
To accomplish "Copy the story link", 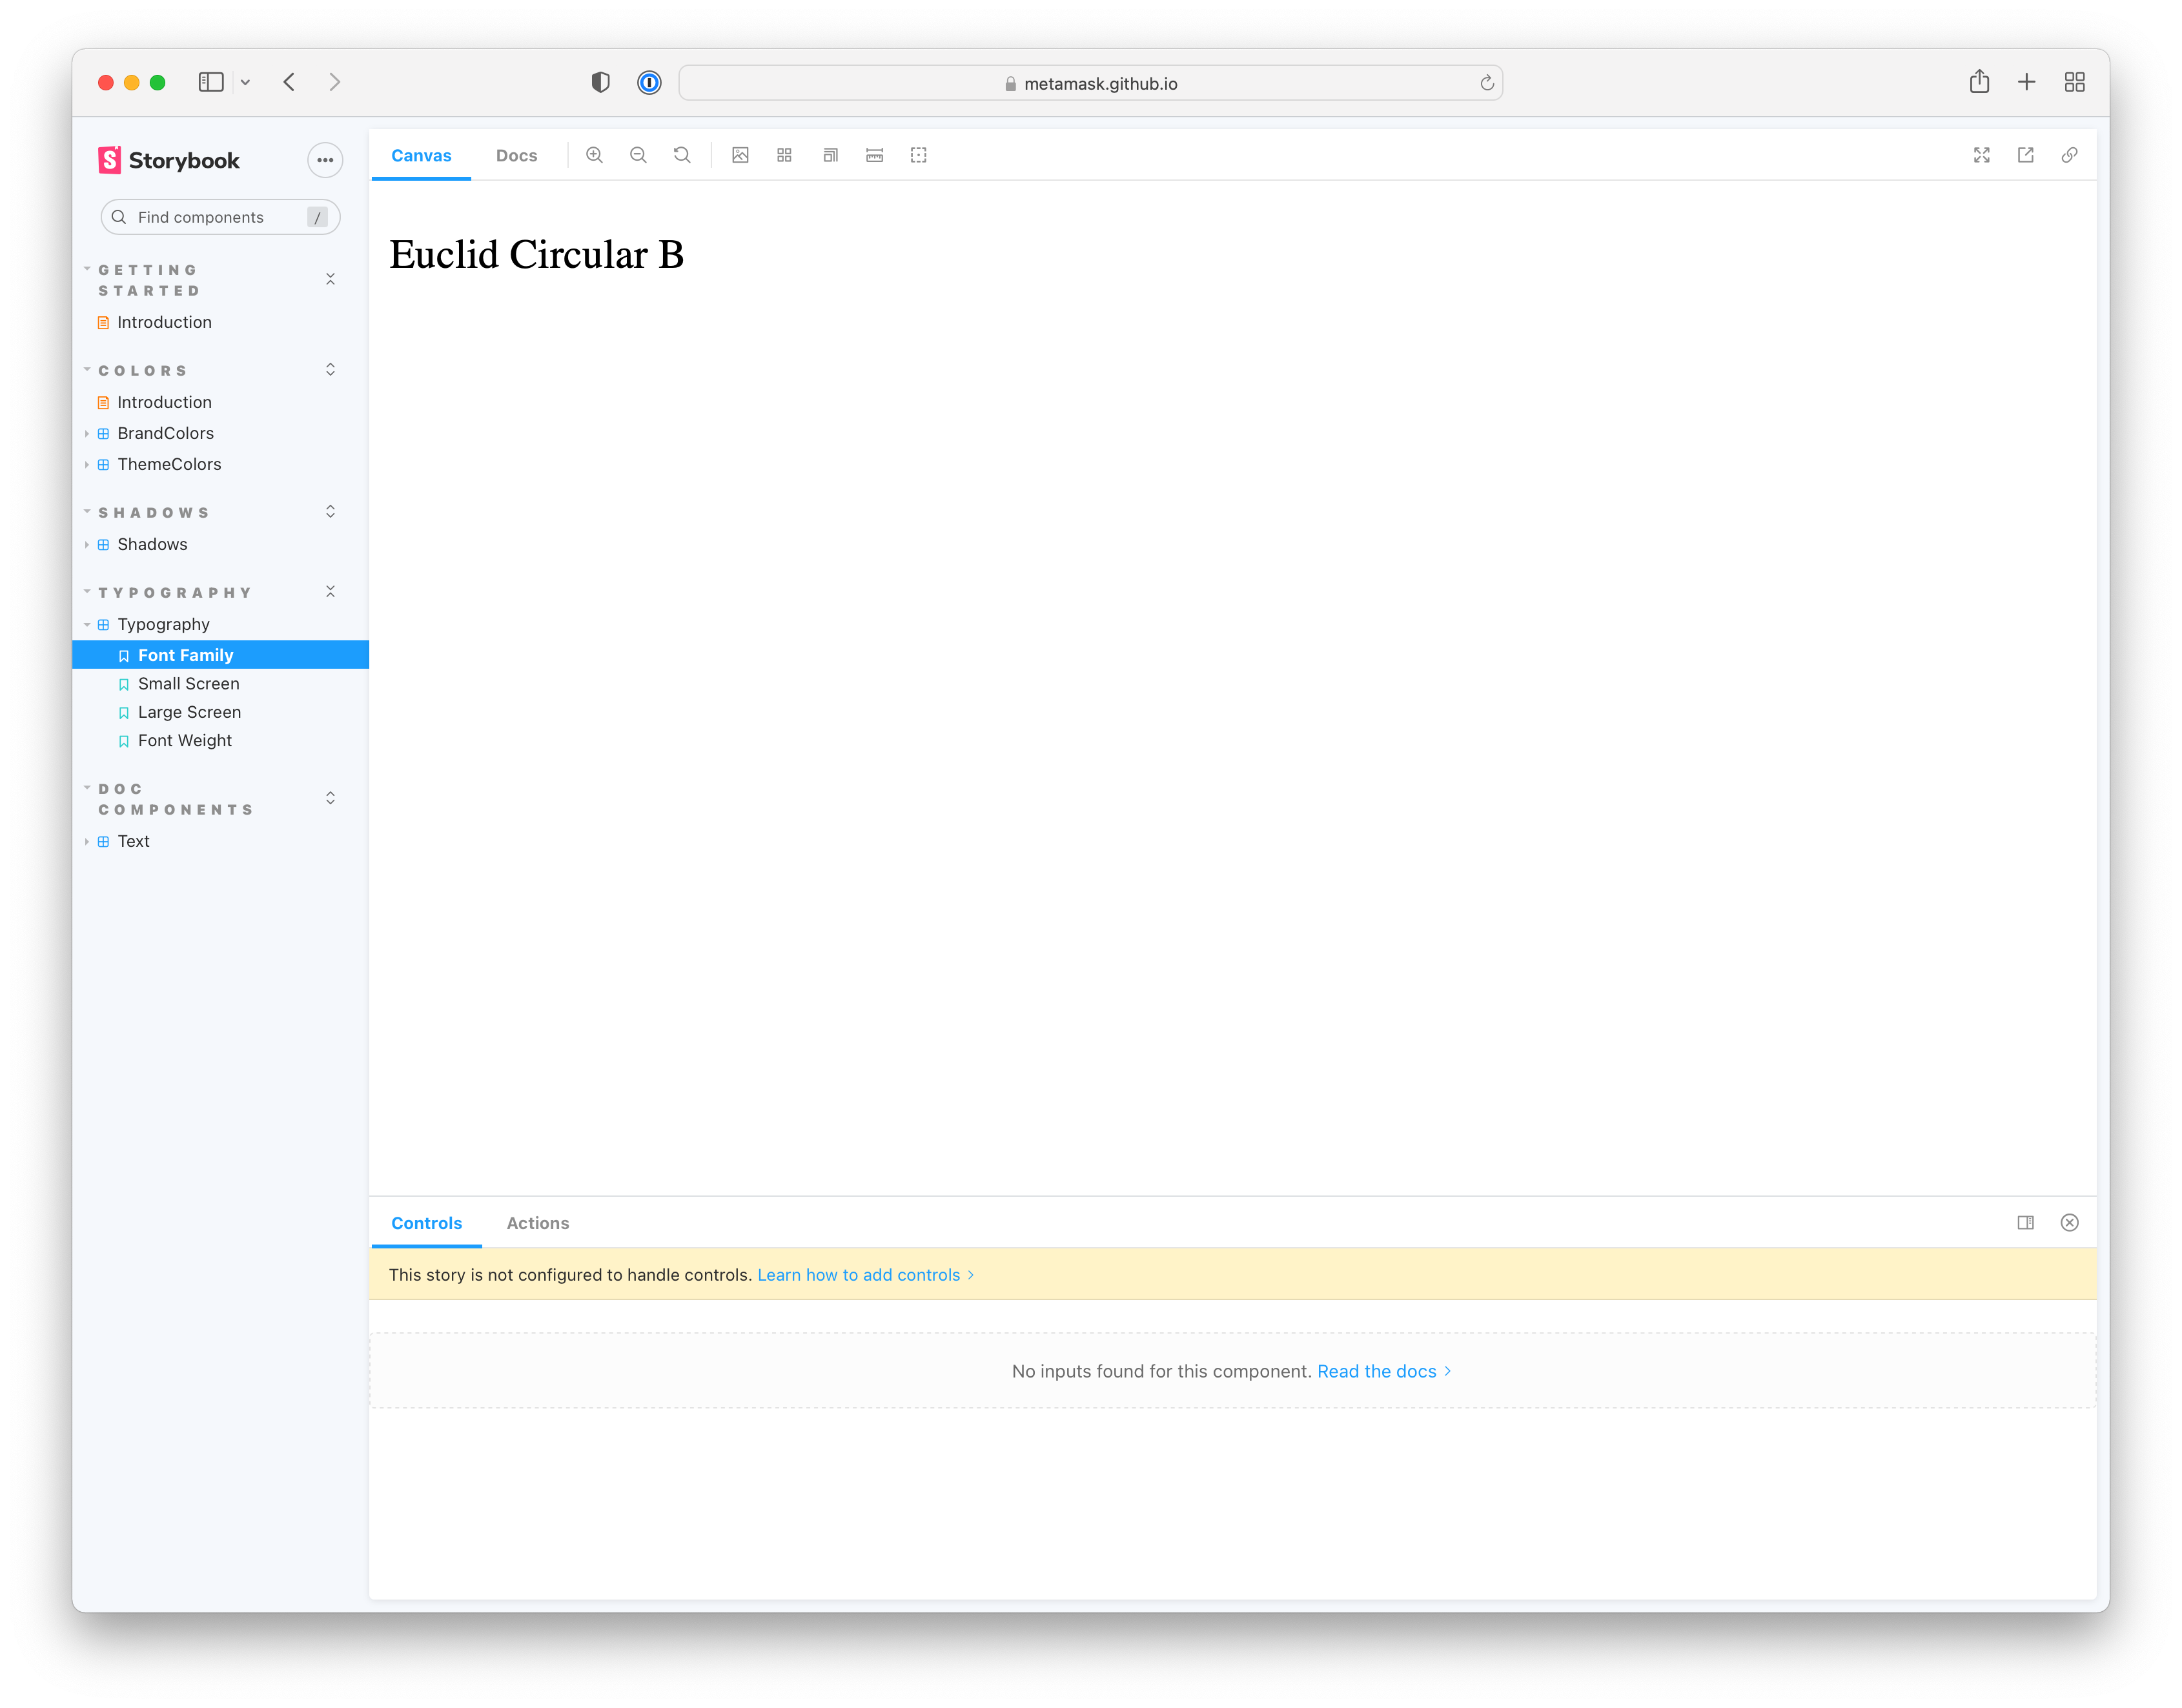I will 2070,155.
